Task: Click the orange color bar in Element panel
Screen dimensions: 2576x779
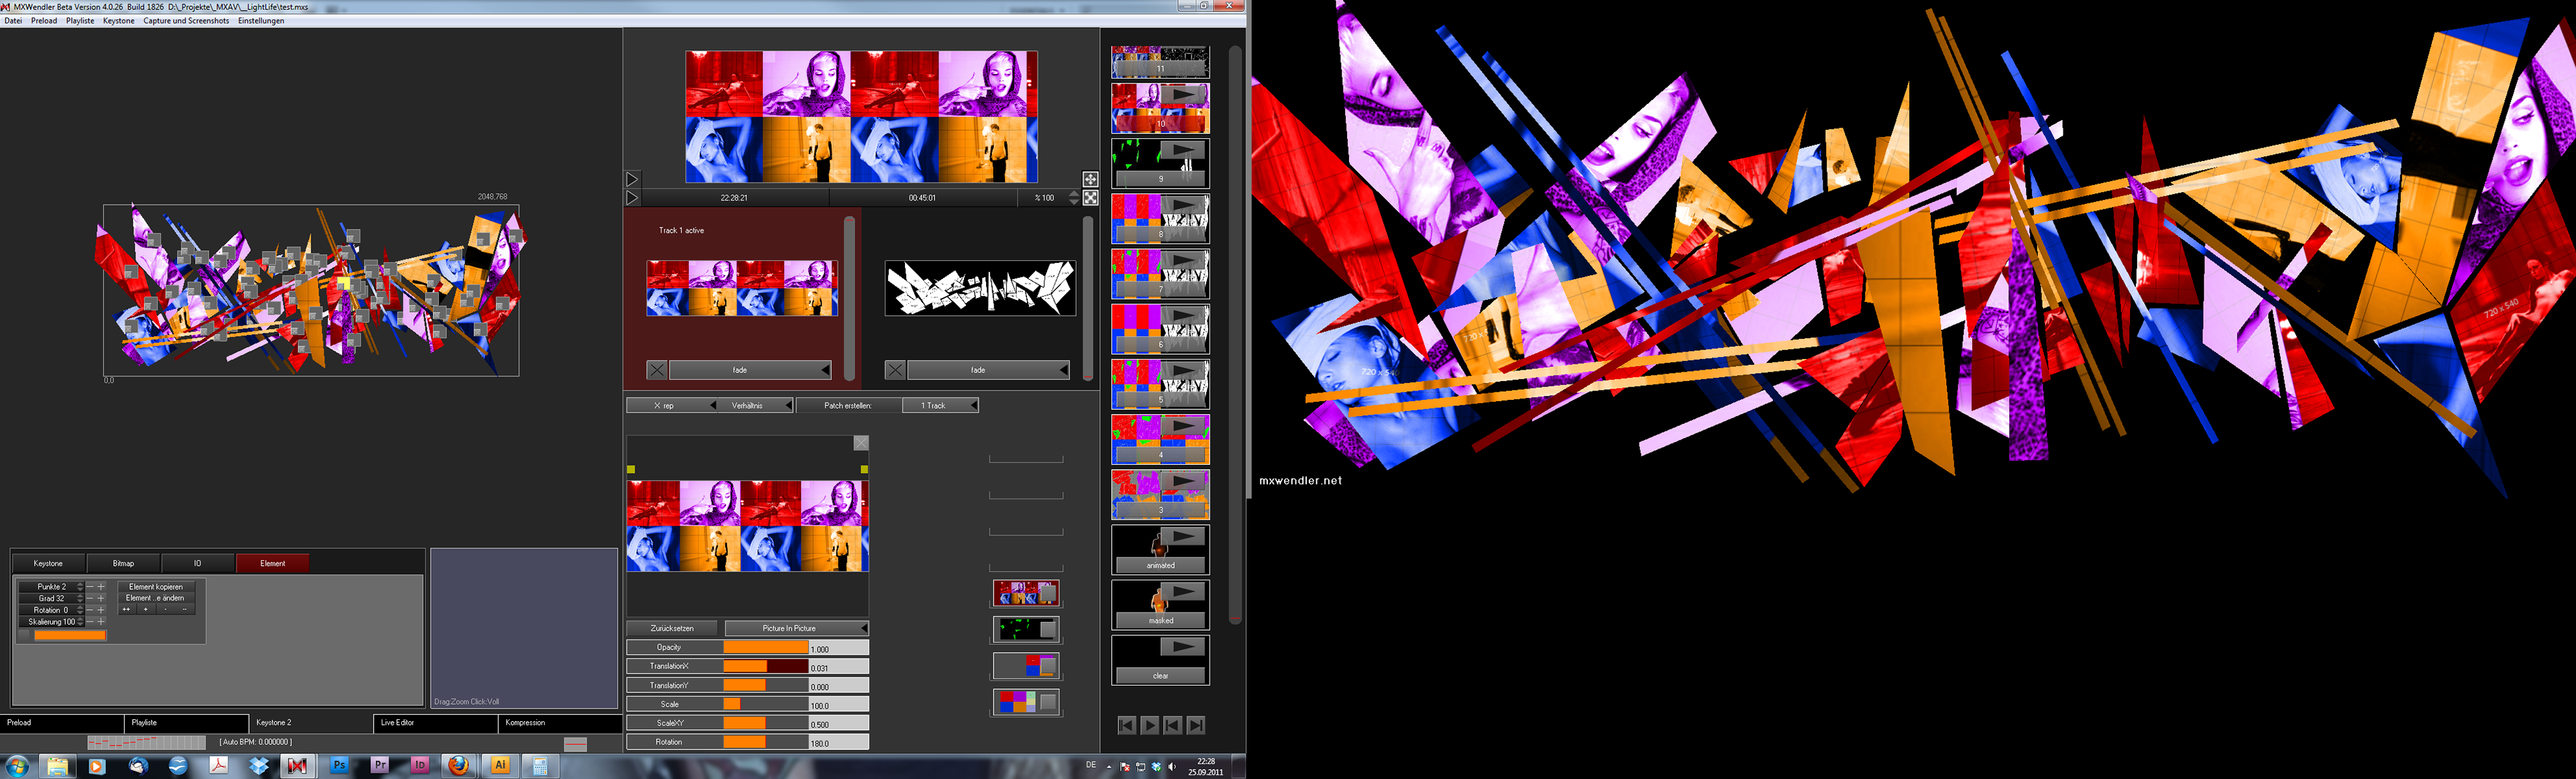Action: (70, 635)
